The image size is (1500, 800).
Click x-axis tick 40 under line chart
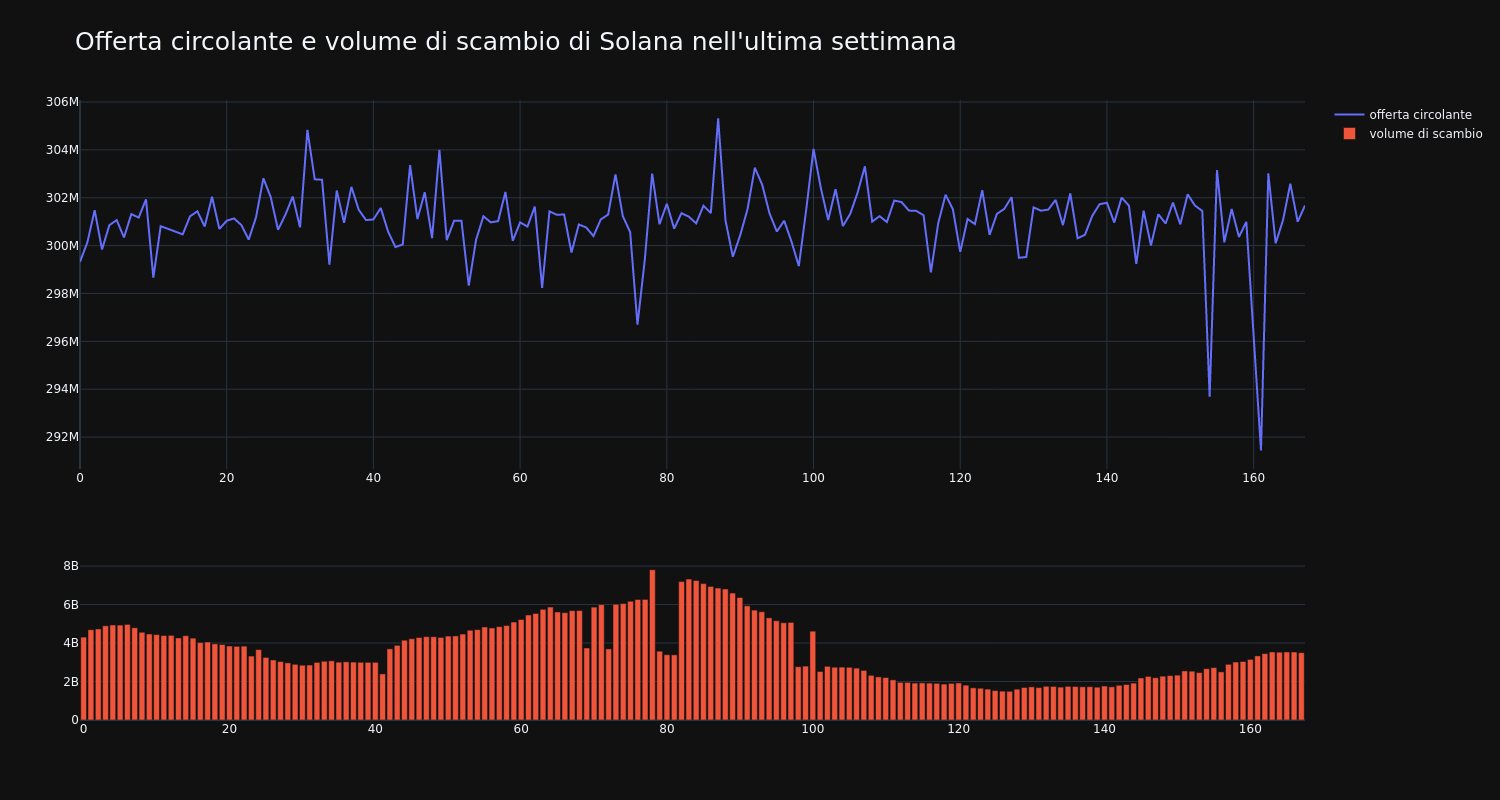click(373, 478)
